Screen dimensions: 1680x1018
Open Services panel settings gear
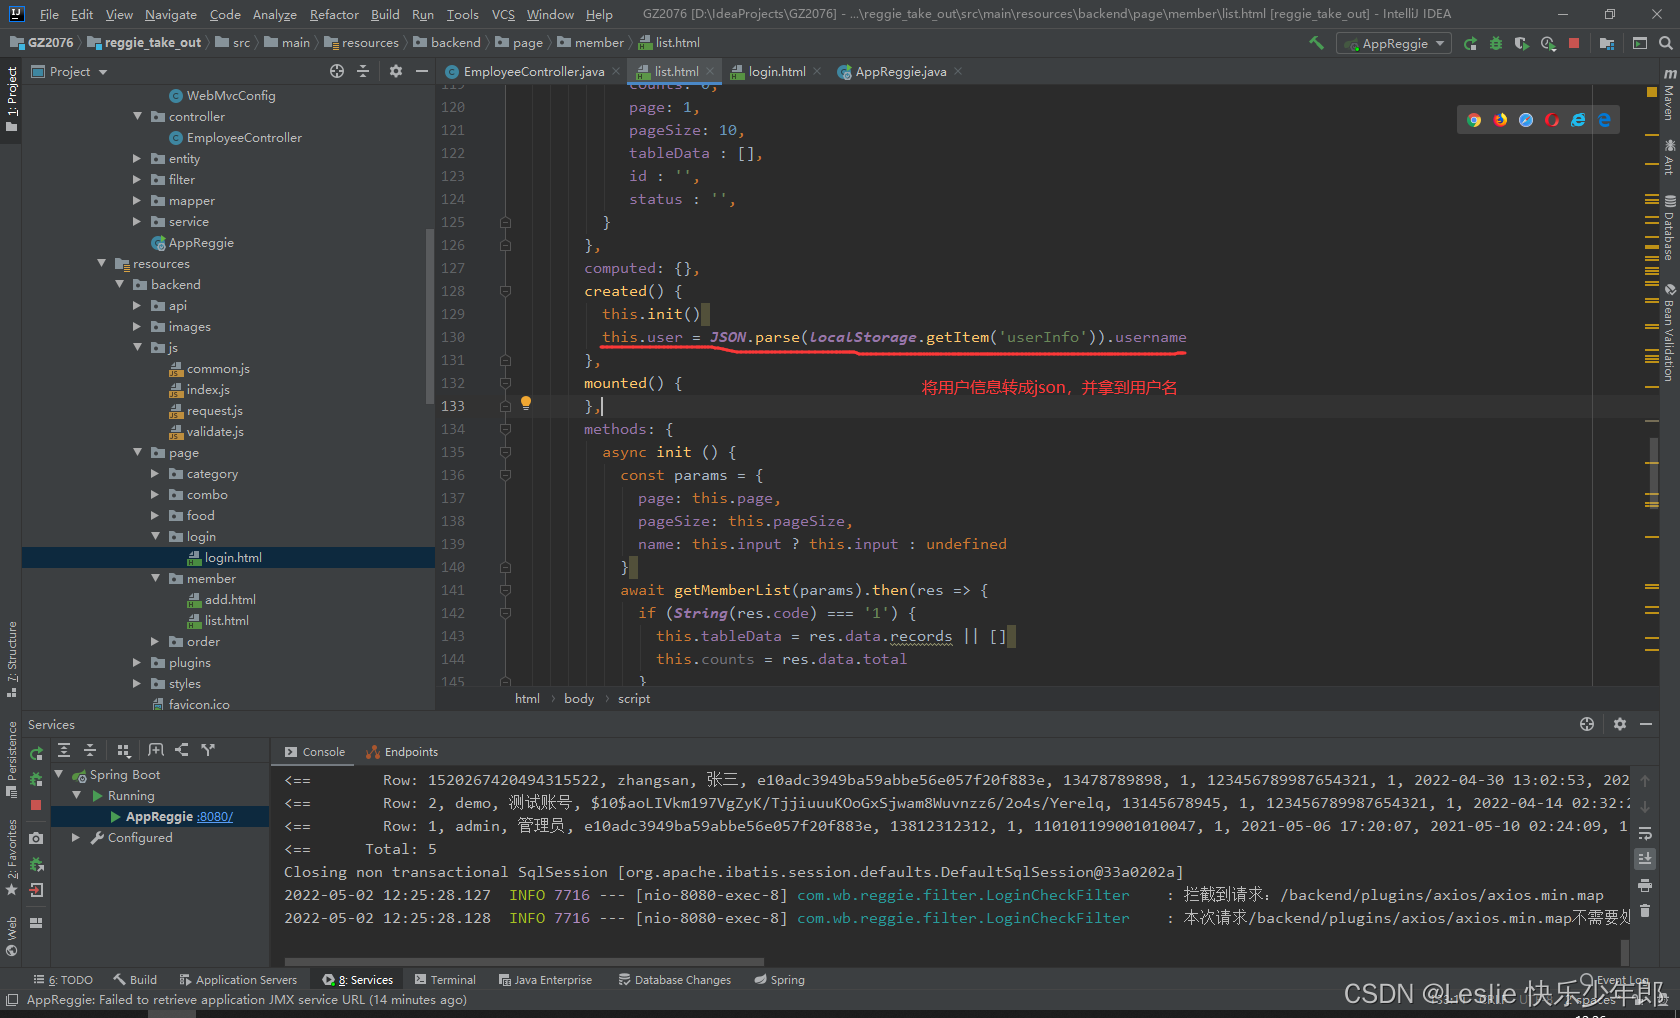(1620, 724)
